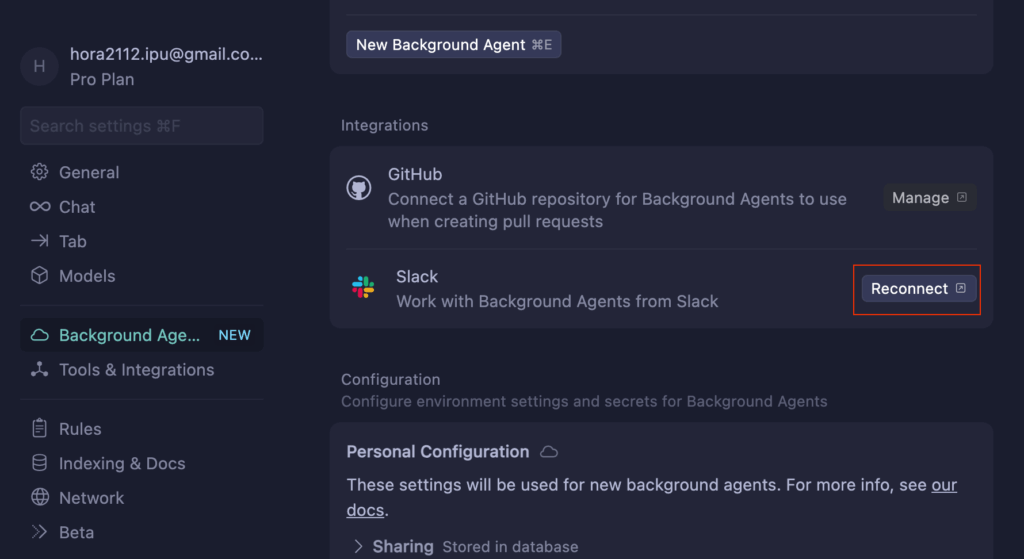Viewport: 1024px width, 559px height.
Task: Click the cloud icon beside Personal Configuration
Action: 549,452
